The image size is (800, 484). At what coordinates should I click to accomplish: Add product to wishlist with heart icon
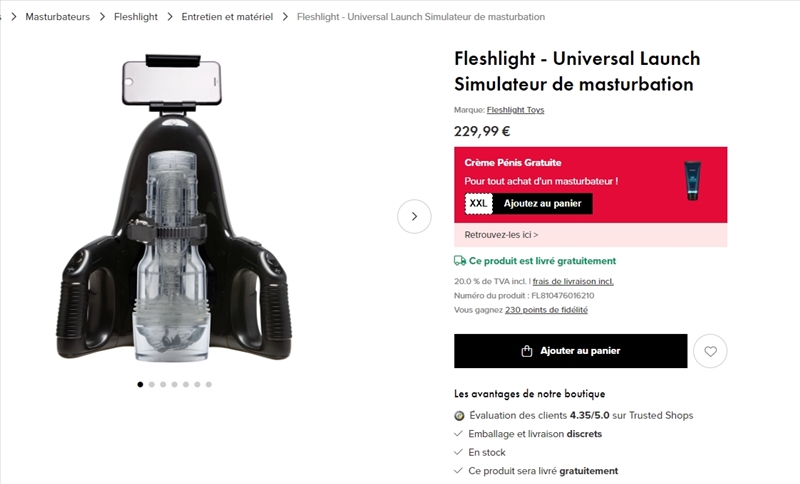(710, 351)
